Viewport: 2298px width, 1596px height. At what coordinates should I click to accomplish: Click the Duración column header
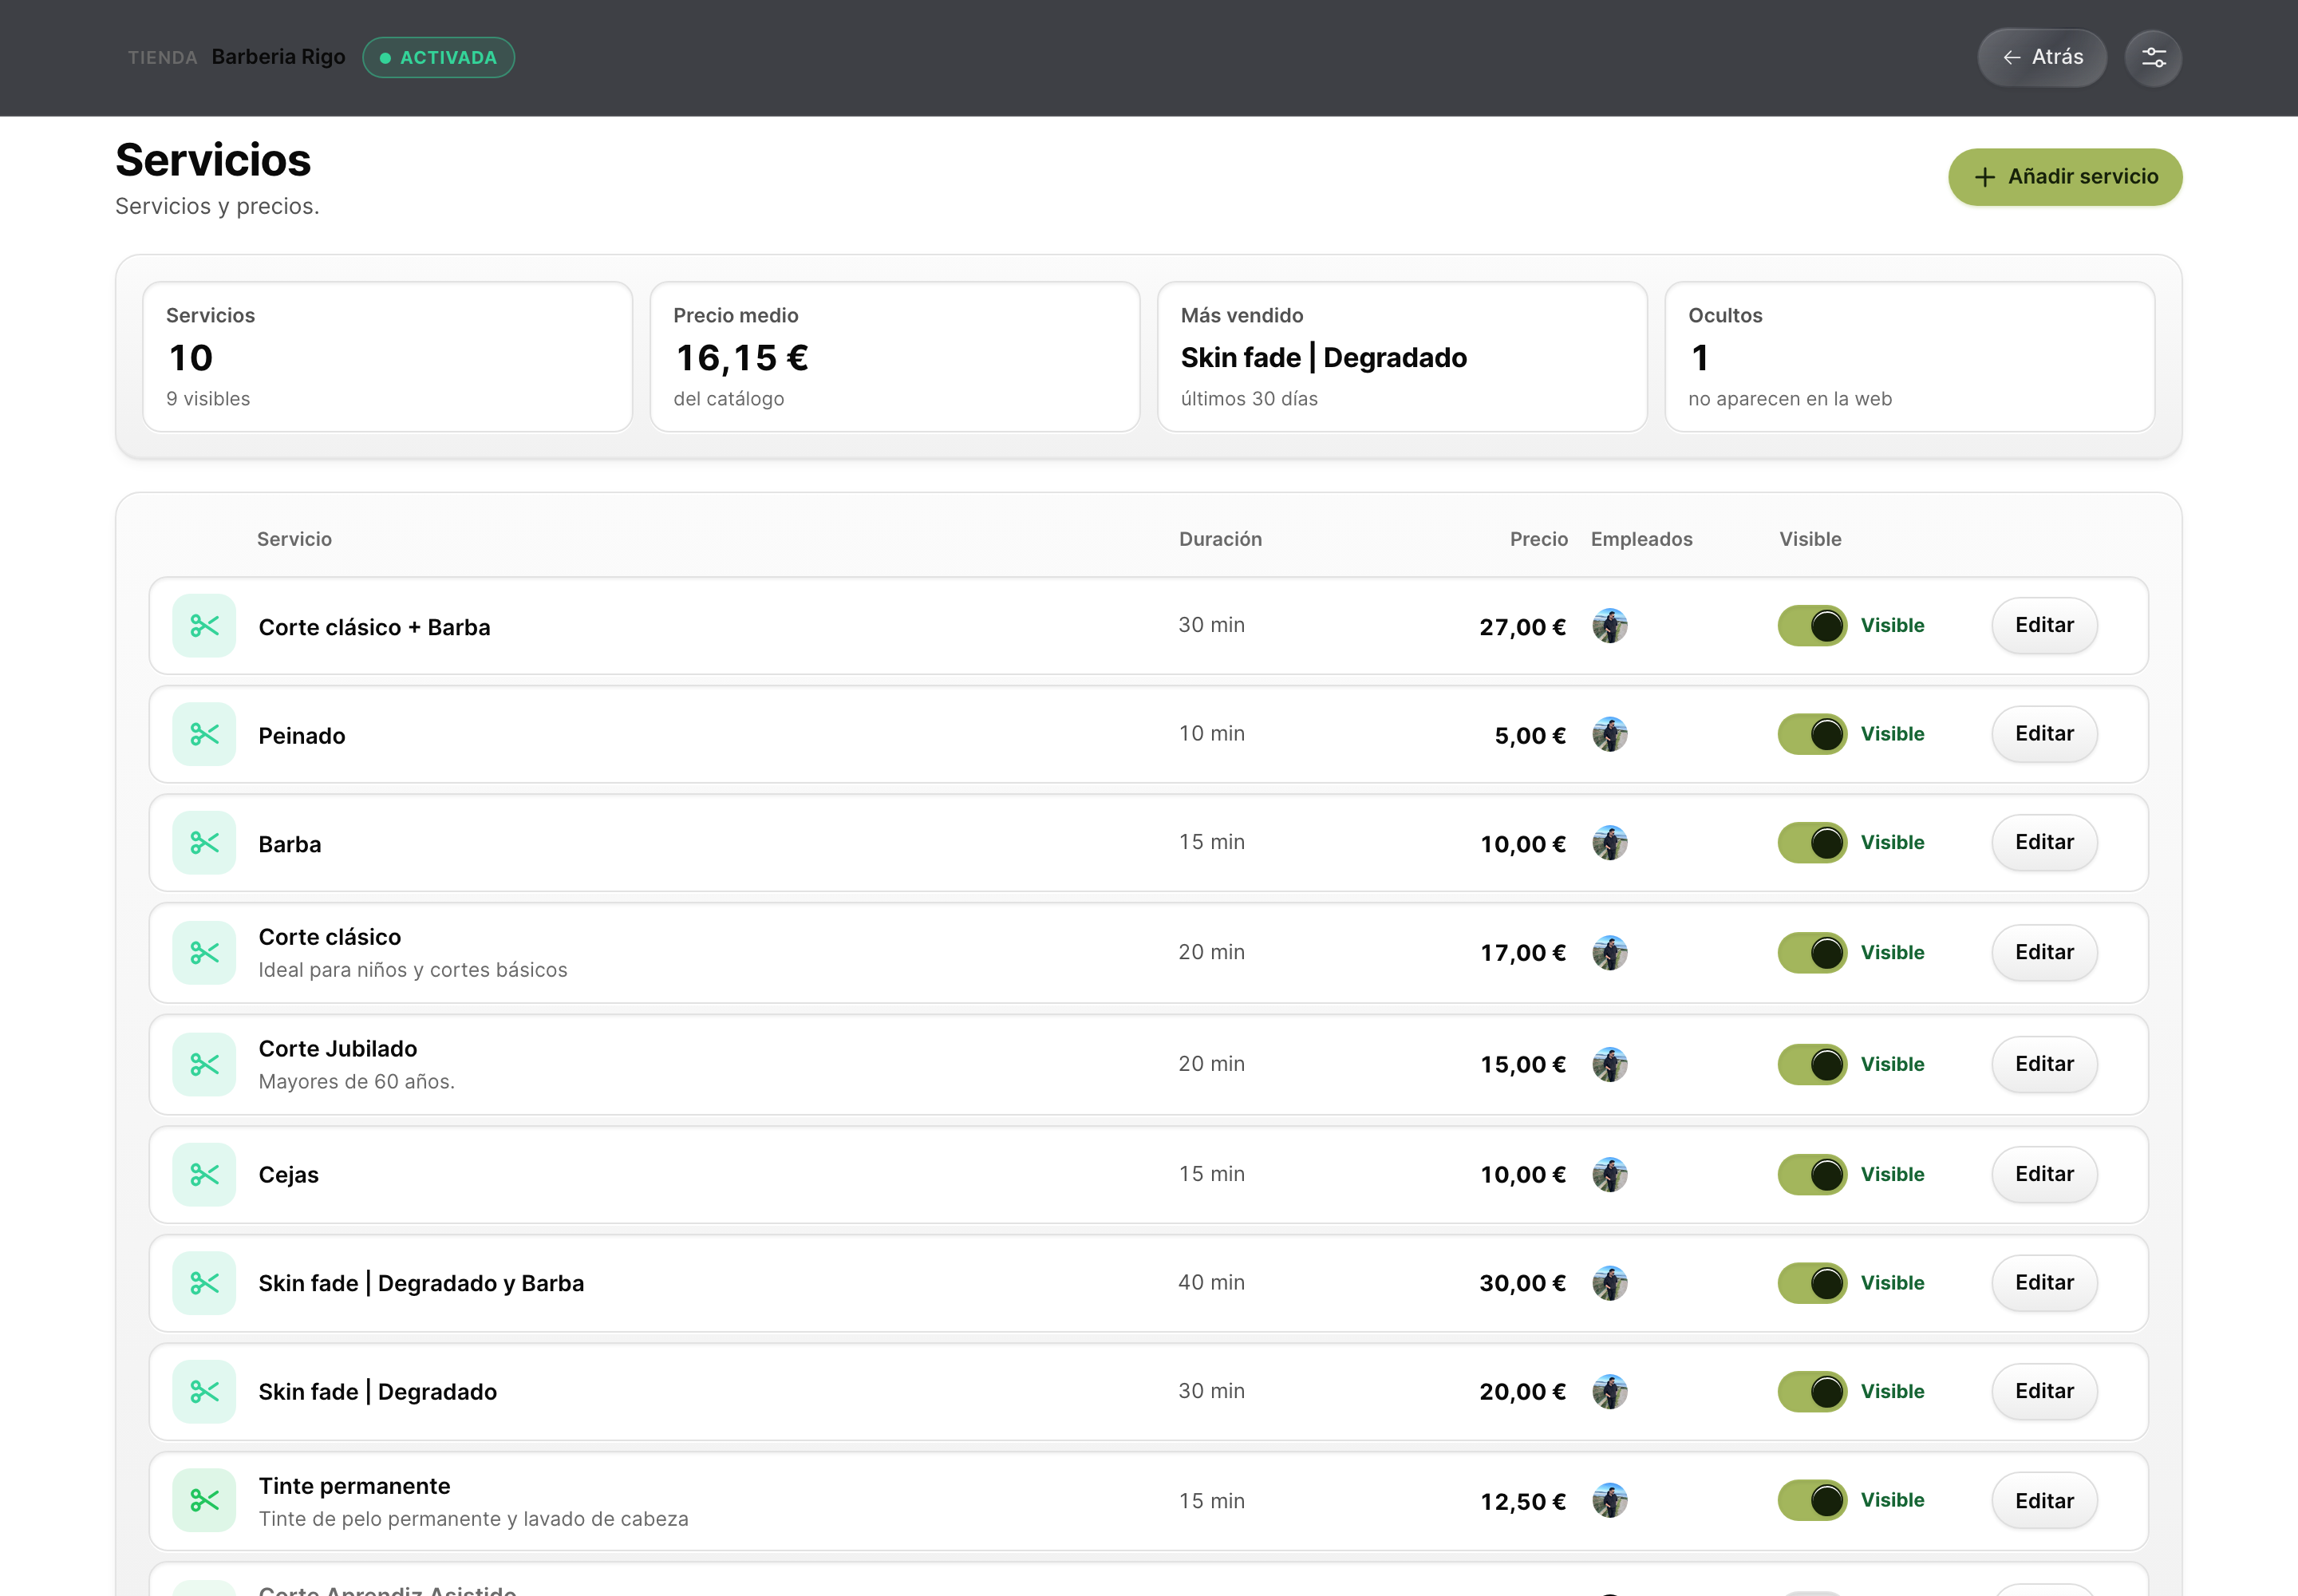click(x=1220, y=539)
